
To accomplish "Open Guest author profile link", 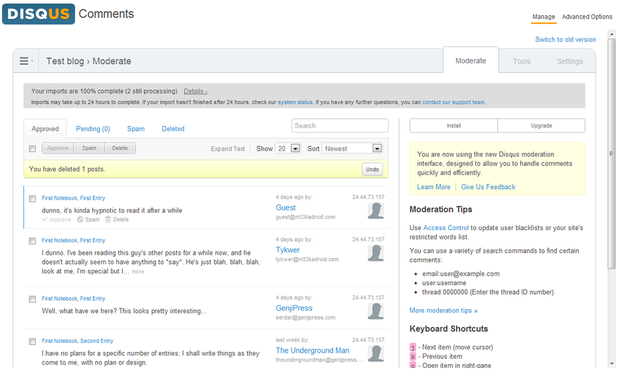I will tap(285, 208).
